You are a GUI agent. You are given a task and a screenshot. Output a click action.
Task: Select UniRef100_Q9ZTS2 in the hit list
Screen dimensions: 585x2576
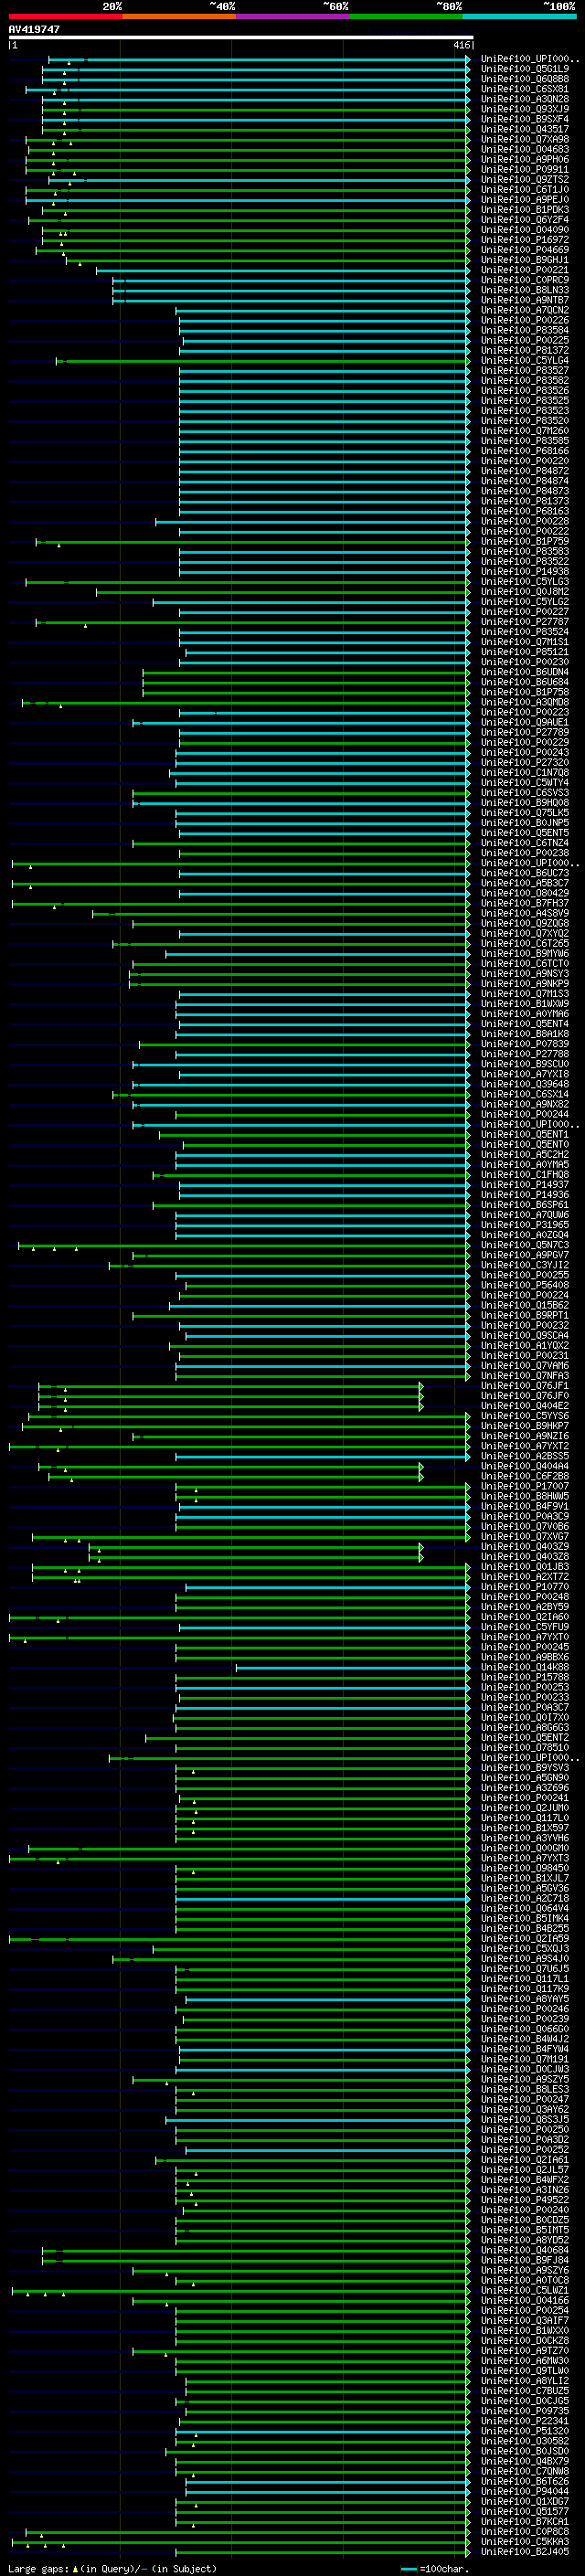(x=525, y=179)
